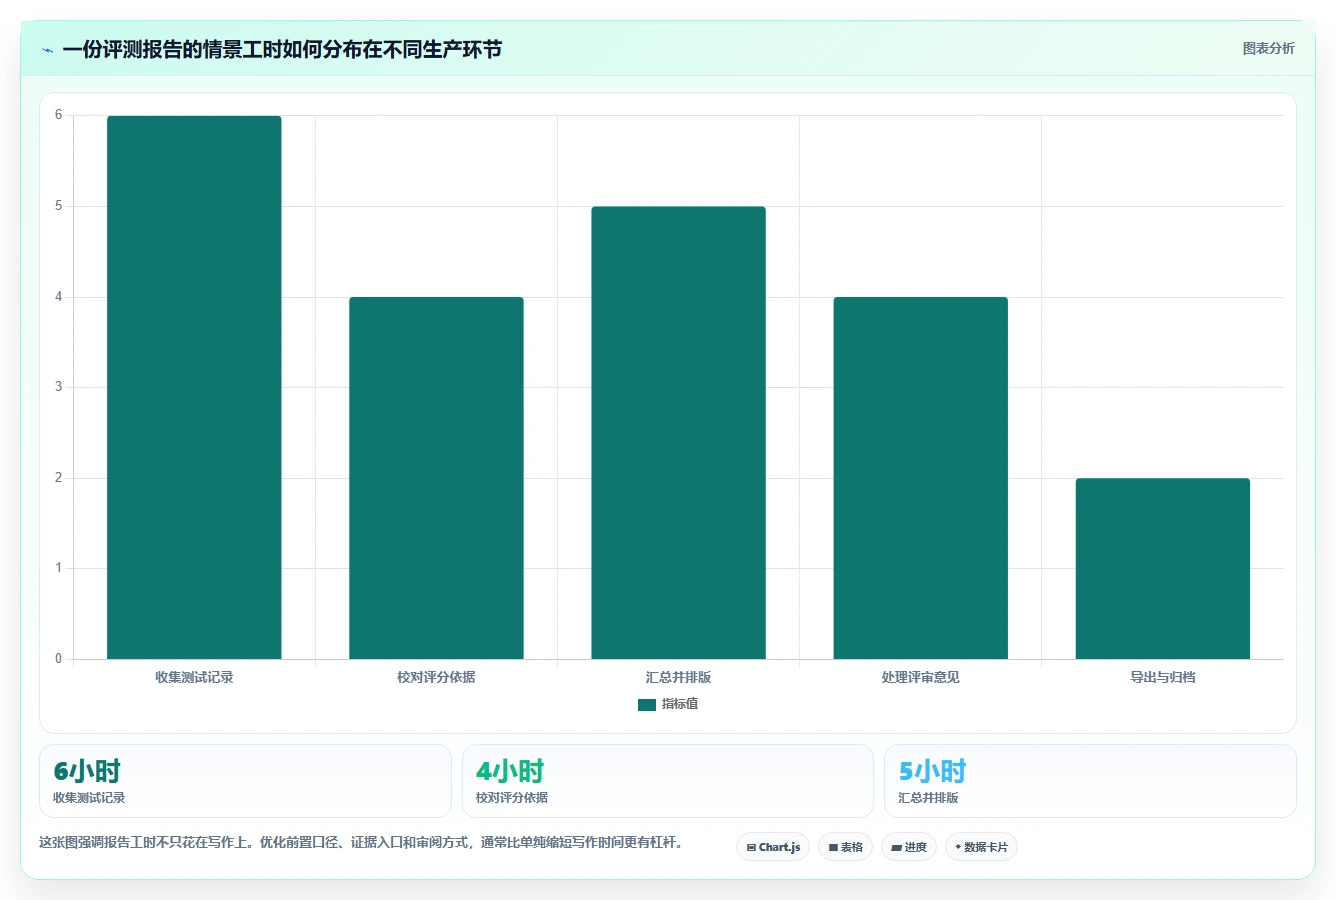Click the 校对评分依据 axis label
Screen dimensions: 1336x900
point(436,677)
